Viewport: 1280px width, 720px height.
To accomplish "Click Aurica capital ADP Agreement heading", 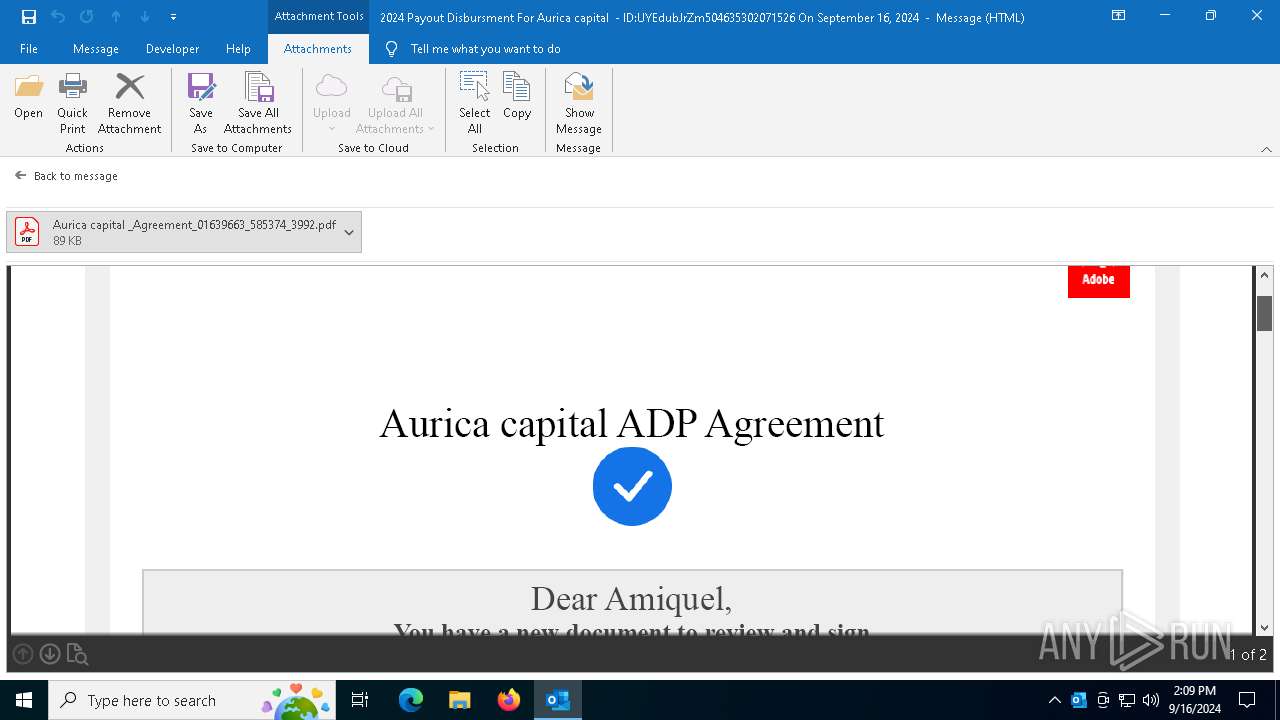I will (632, 423).
